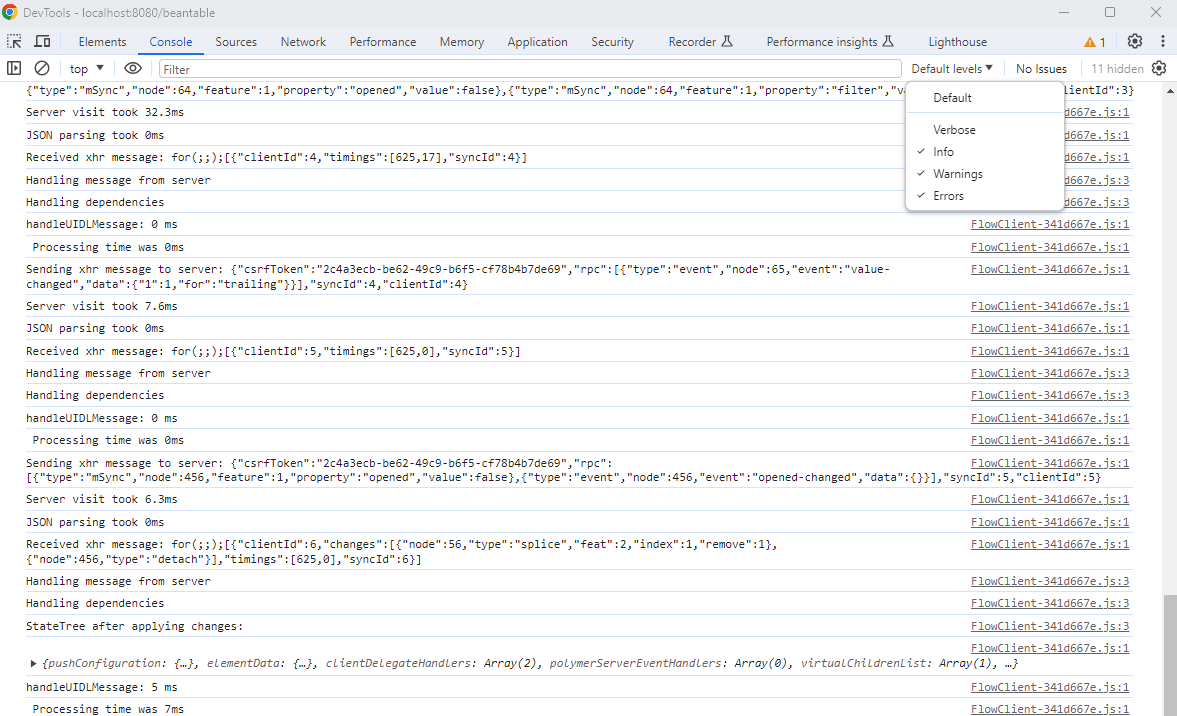Focus the console Filter input field
This screenshot has width=1177, height=716.
pyautogui.click(x=530, y=69)
